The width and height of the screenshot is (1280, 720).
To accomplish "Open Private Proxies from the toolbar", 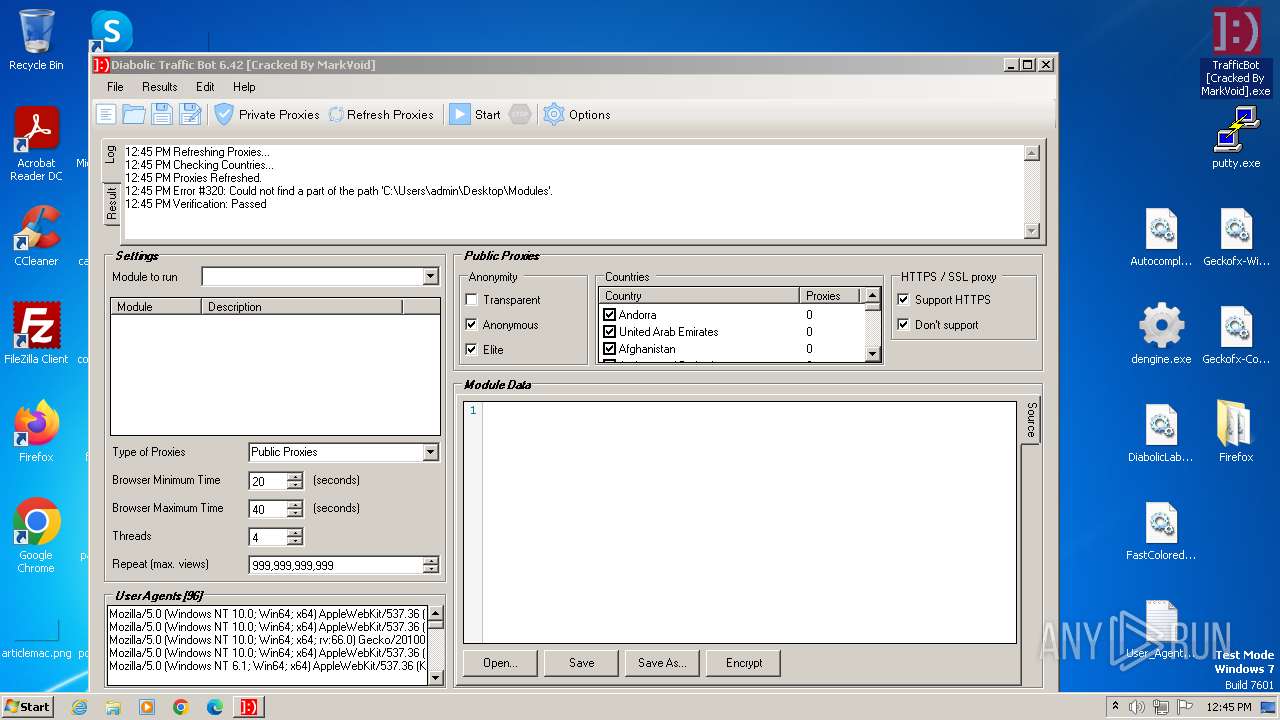I will (x=267, y=114).
